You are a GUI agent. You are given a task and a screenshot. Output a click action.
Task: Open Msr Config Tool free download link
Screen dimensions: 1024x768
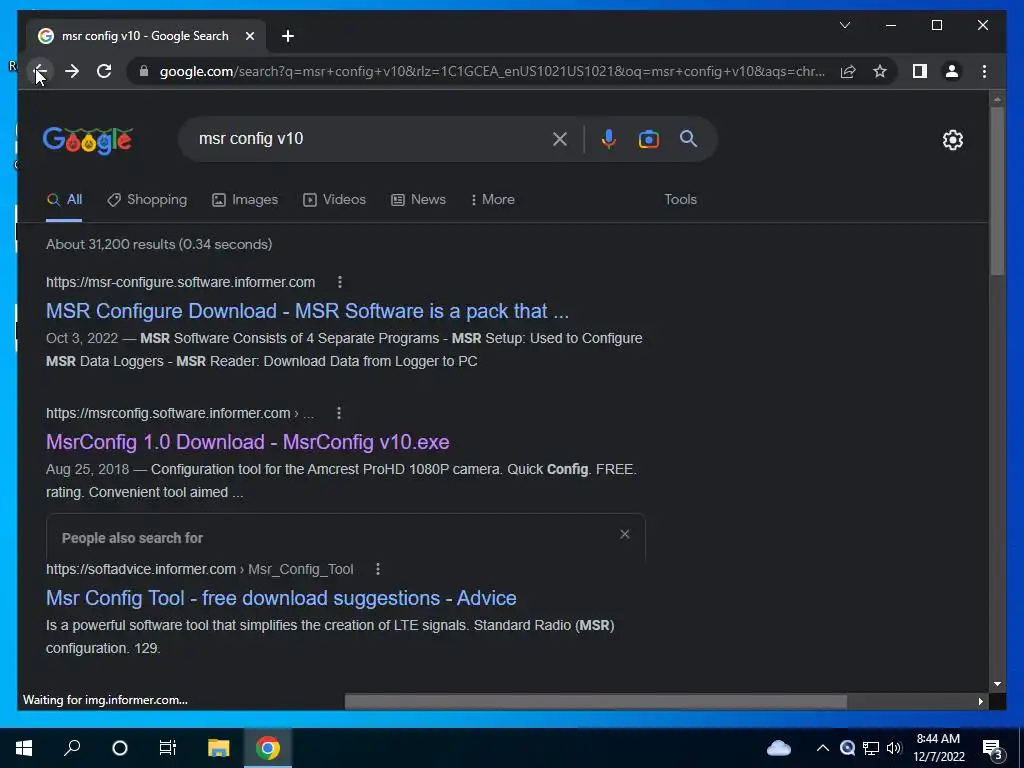click(281, 598)
